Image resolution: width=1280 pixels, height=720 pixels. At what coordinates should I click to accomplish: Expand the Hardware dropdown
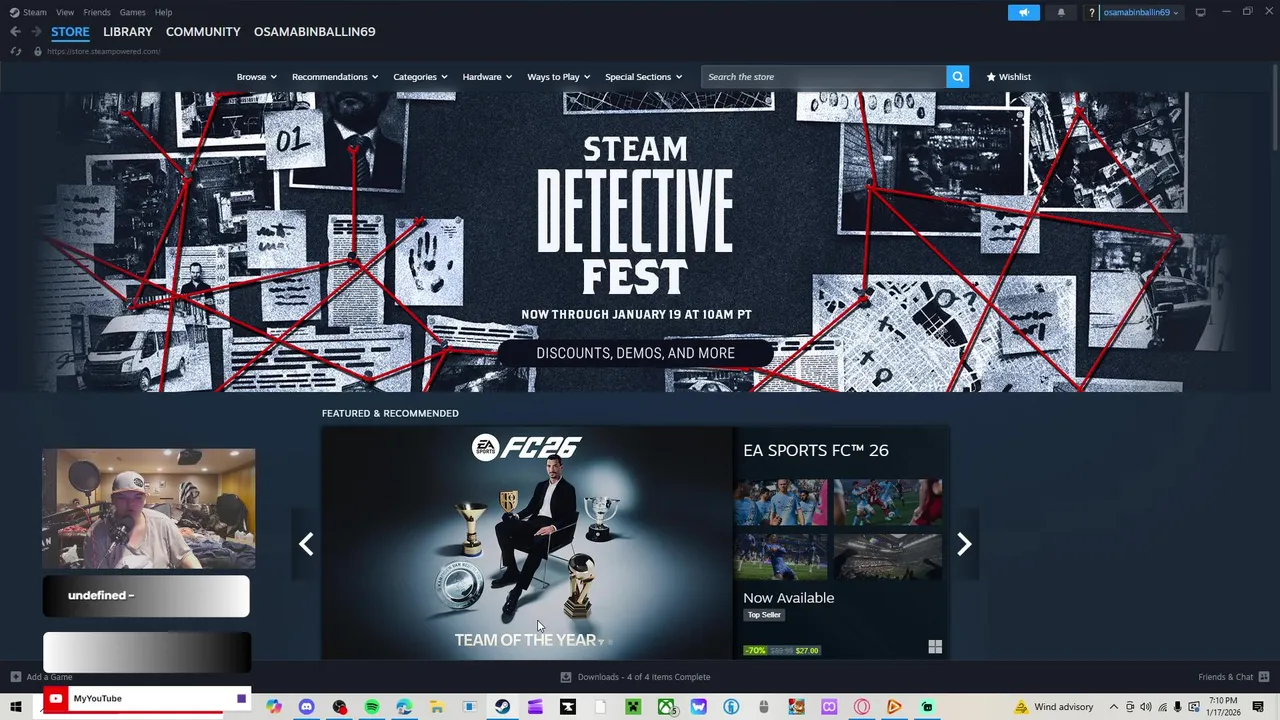coord(487,77)
